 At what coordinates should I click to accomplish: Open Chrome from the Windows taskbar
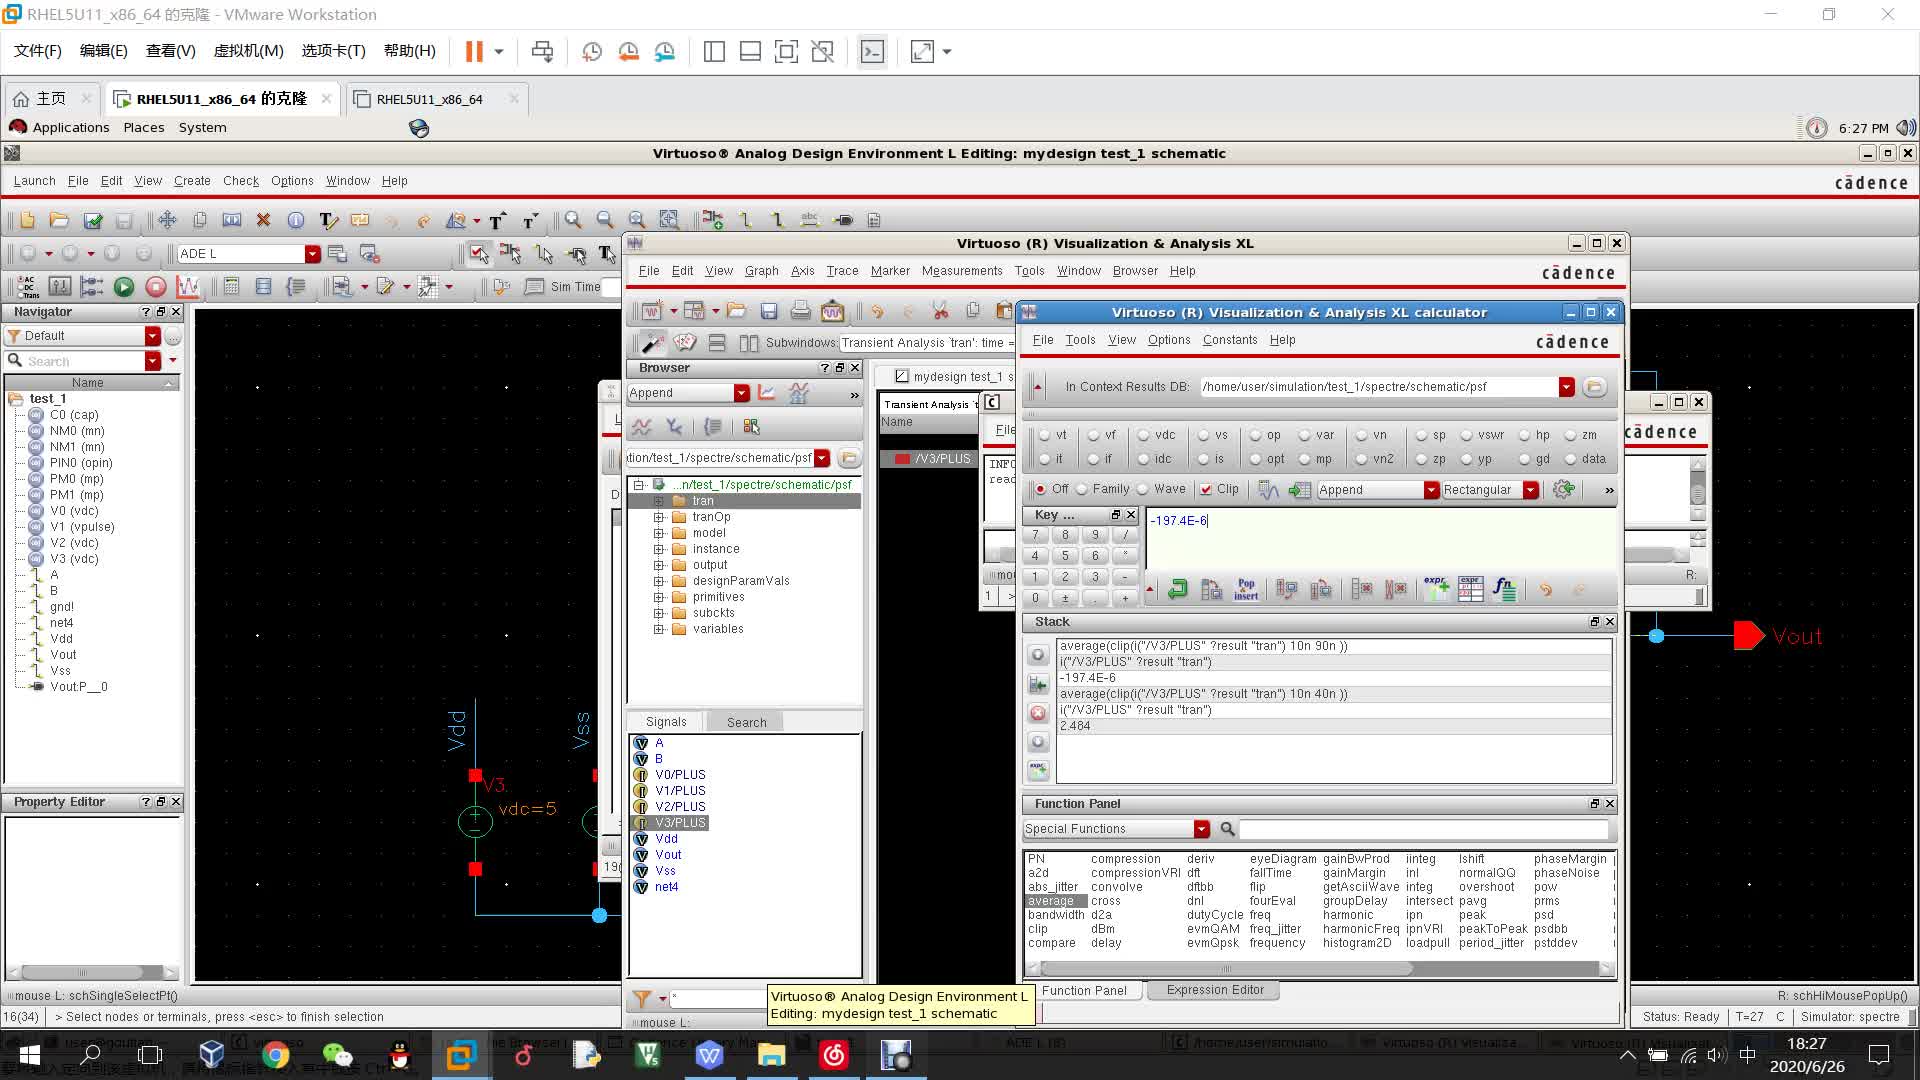tap(276, 1055)
